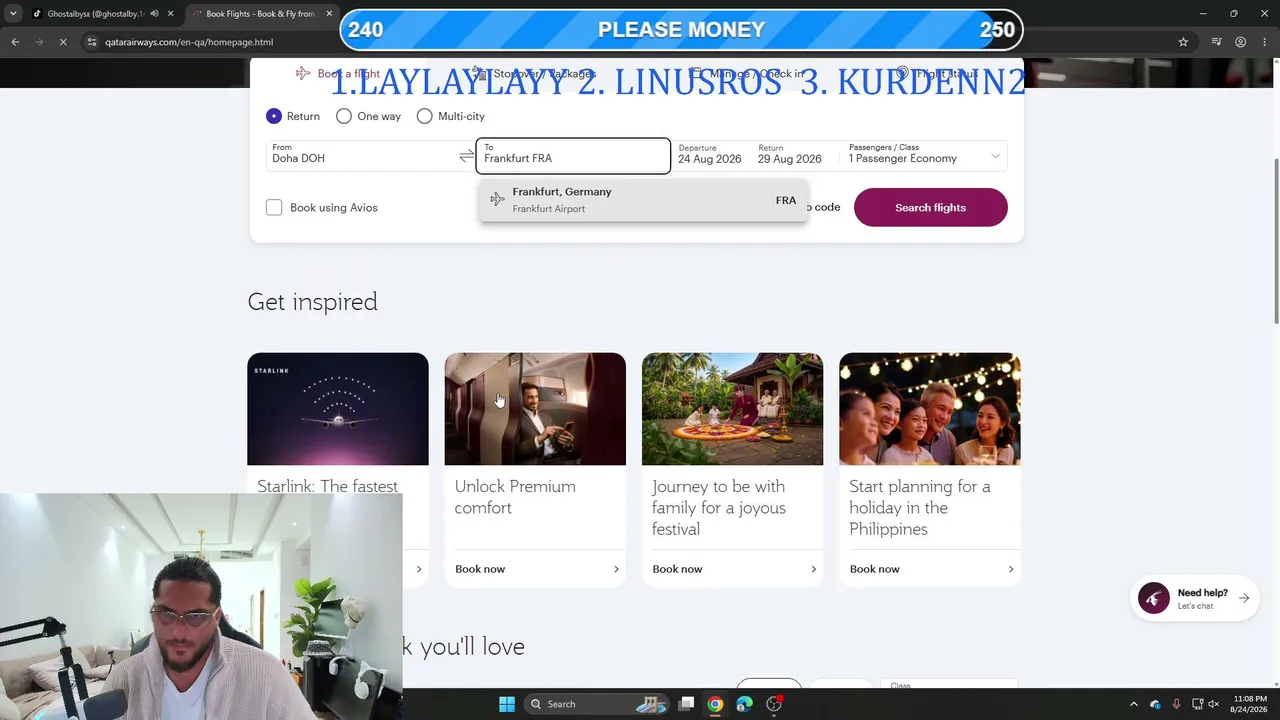
Task: Open the Return date picker
Action: [790, 154]
